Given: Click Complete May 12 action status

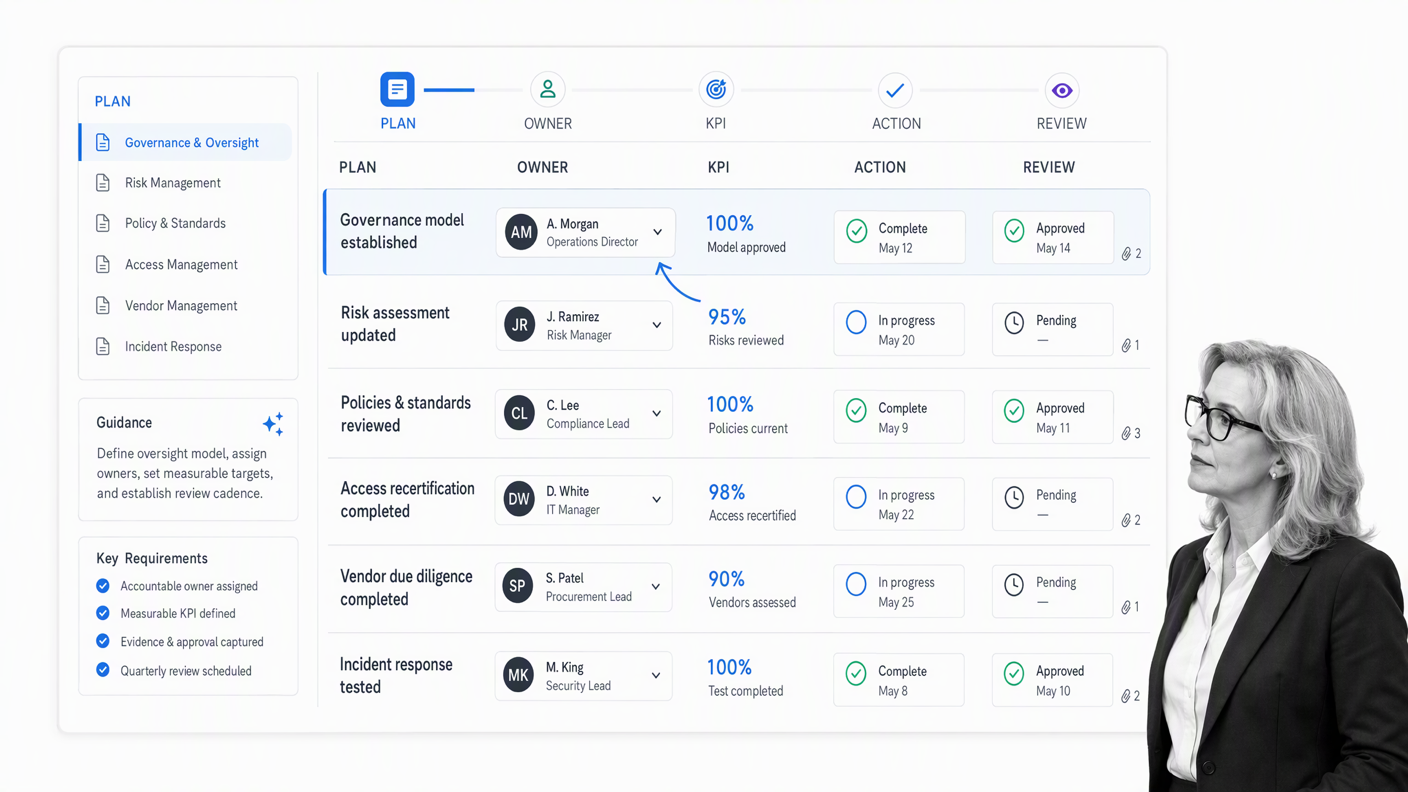Looking at the screenshot, I should pyautogui.click(x=899, y=237).
